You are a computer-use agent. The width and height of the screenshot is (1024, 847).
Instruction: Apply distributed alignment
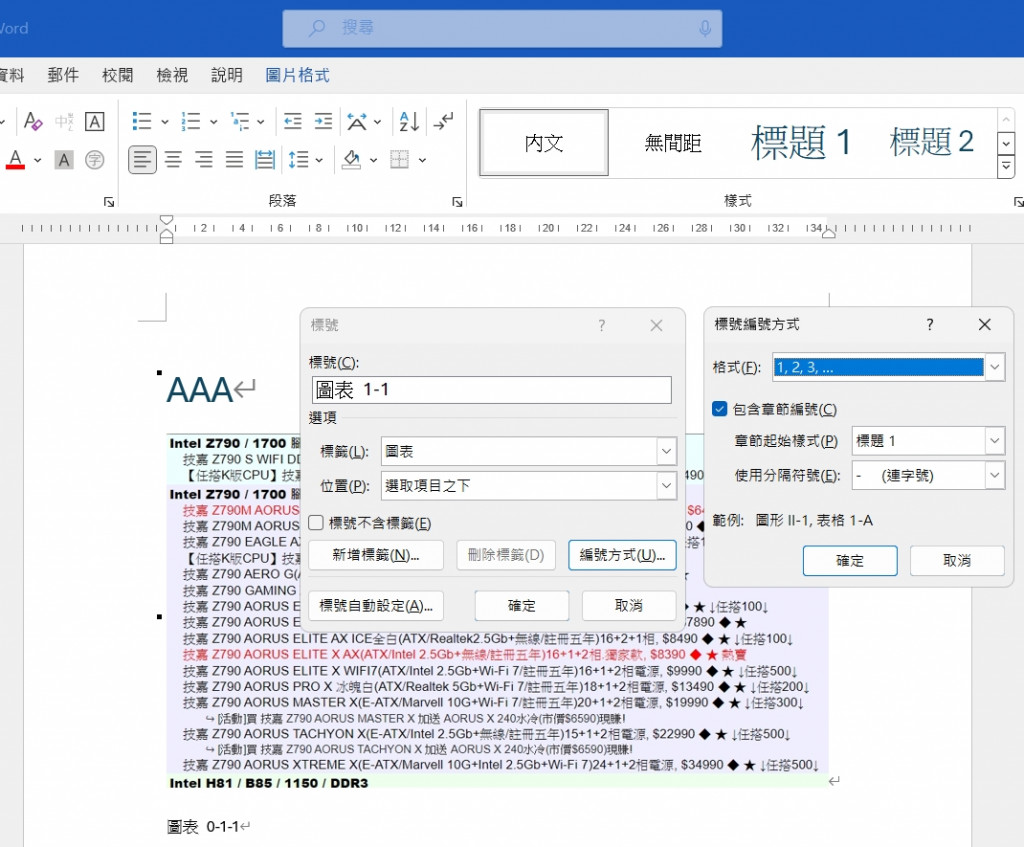pyautogui.click(x=264, y=159)
